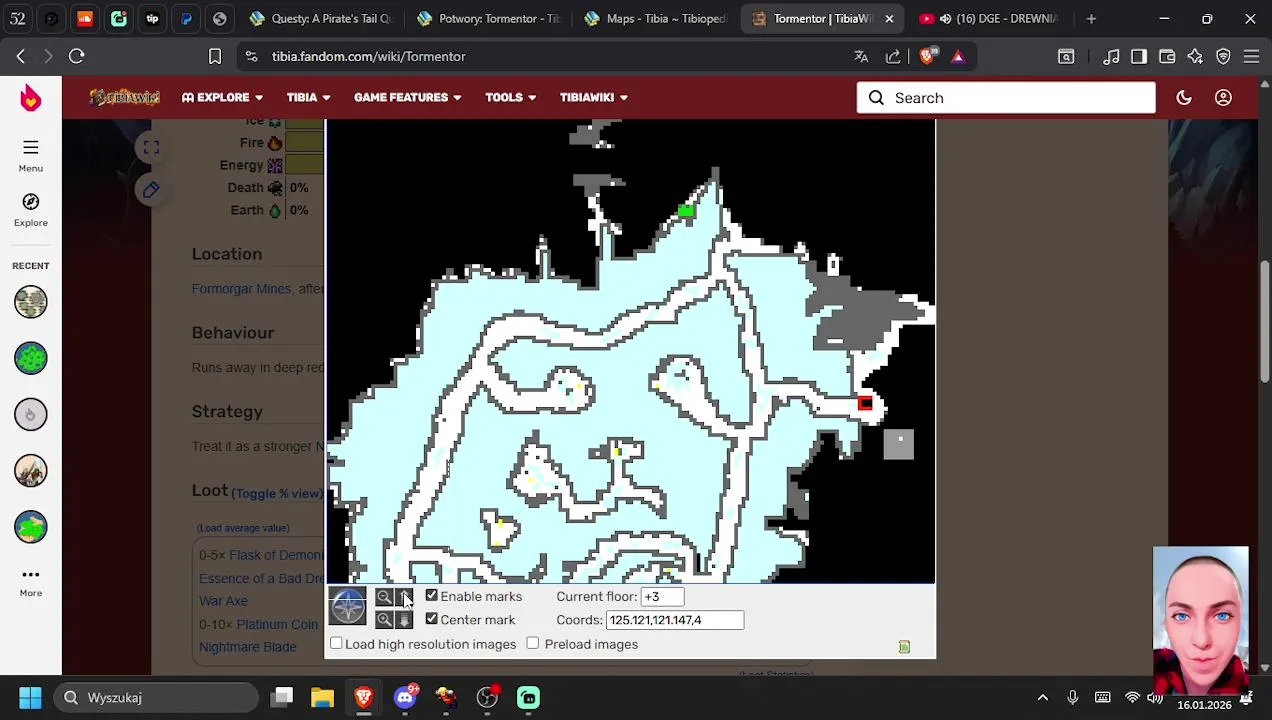Click the green mark on map
Screen dimensions: 1272x720
[686, 211]
